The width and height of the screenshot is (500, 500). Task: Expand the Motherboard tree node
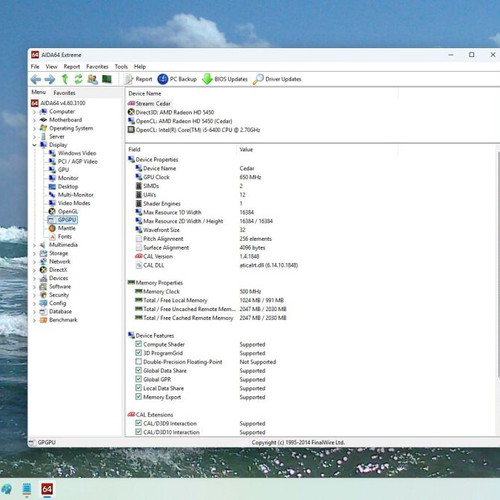click(x=34, y=120)
